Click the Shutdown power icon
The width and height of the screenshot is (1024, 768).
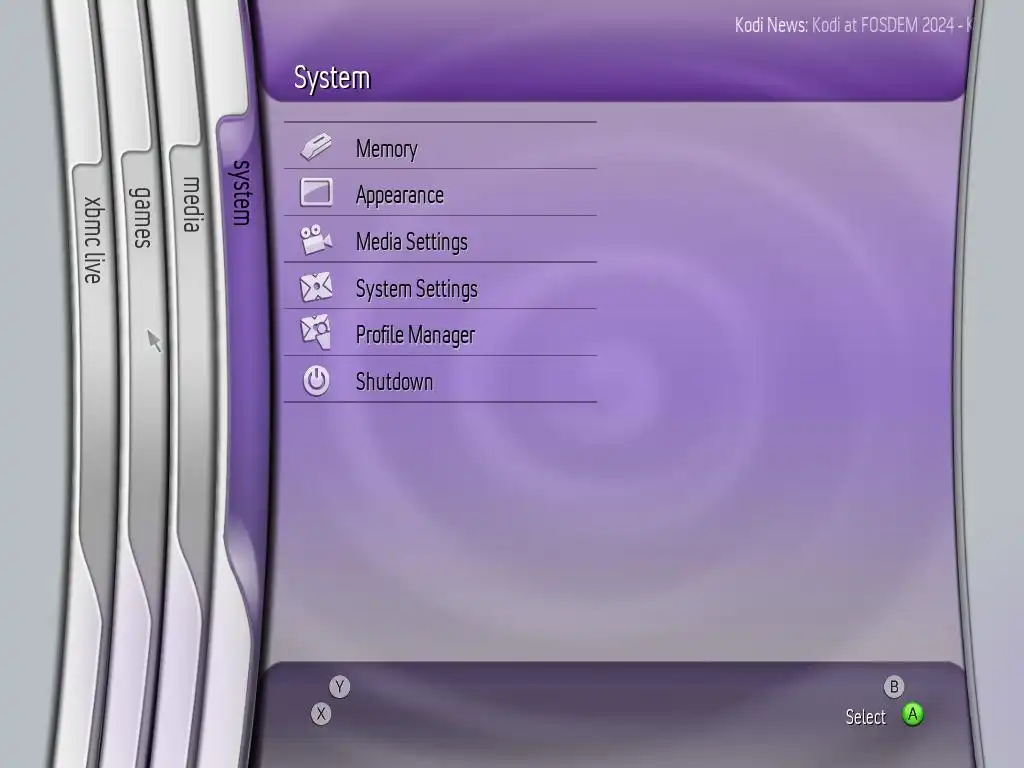tap(316, 380)
